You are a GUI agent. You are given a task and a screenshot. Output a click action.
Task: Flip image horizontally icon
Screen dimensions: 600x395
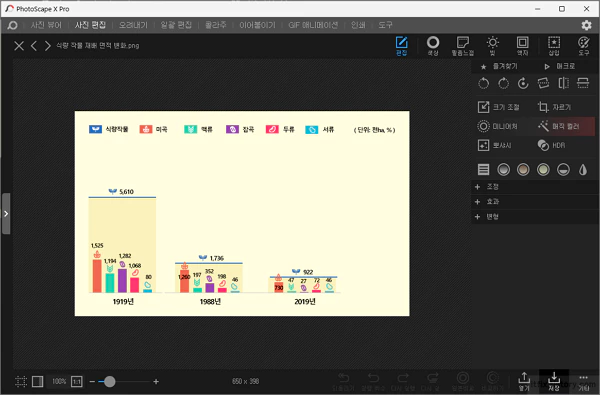point(563,83)
